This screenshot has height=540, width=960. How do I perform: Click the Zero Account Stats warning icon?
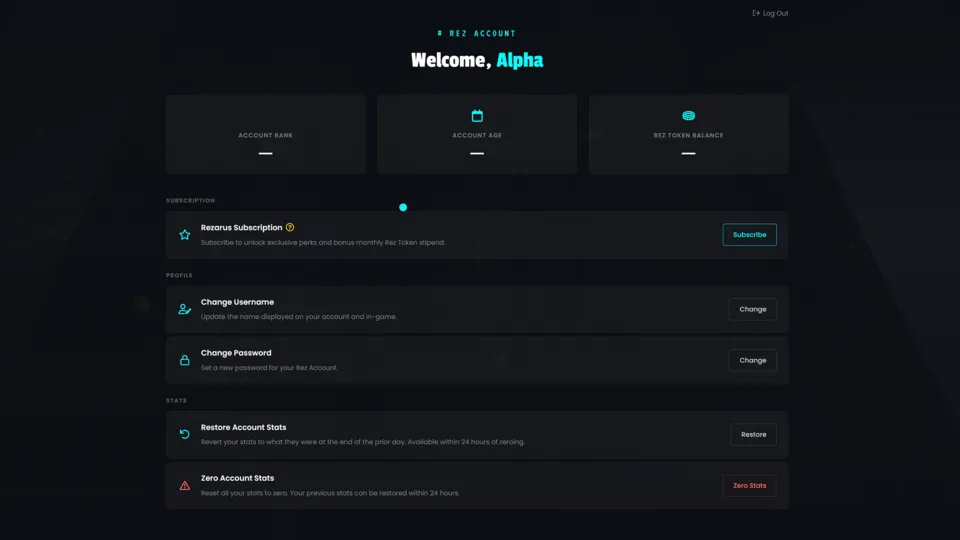coord(184,486)
